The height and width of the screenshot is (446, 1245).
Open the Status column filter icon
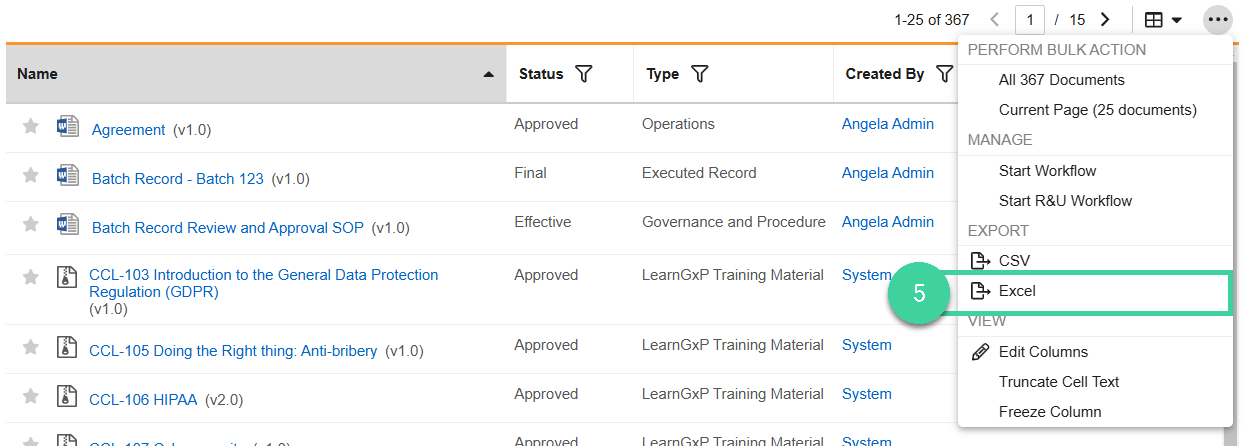pyautogui.click(x=584, y=74)
